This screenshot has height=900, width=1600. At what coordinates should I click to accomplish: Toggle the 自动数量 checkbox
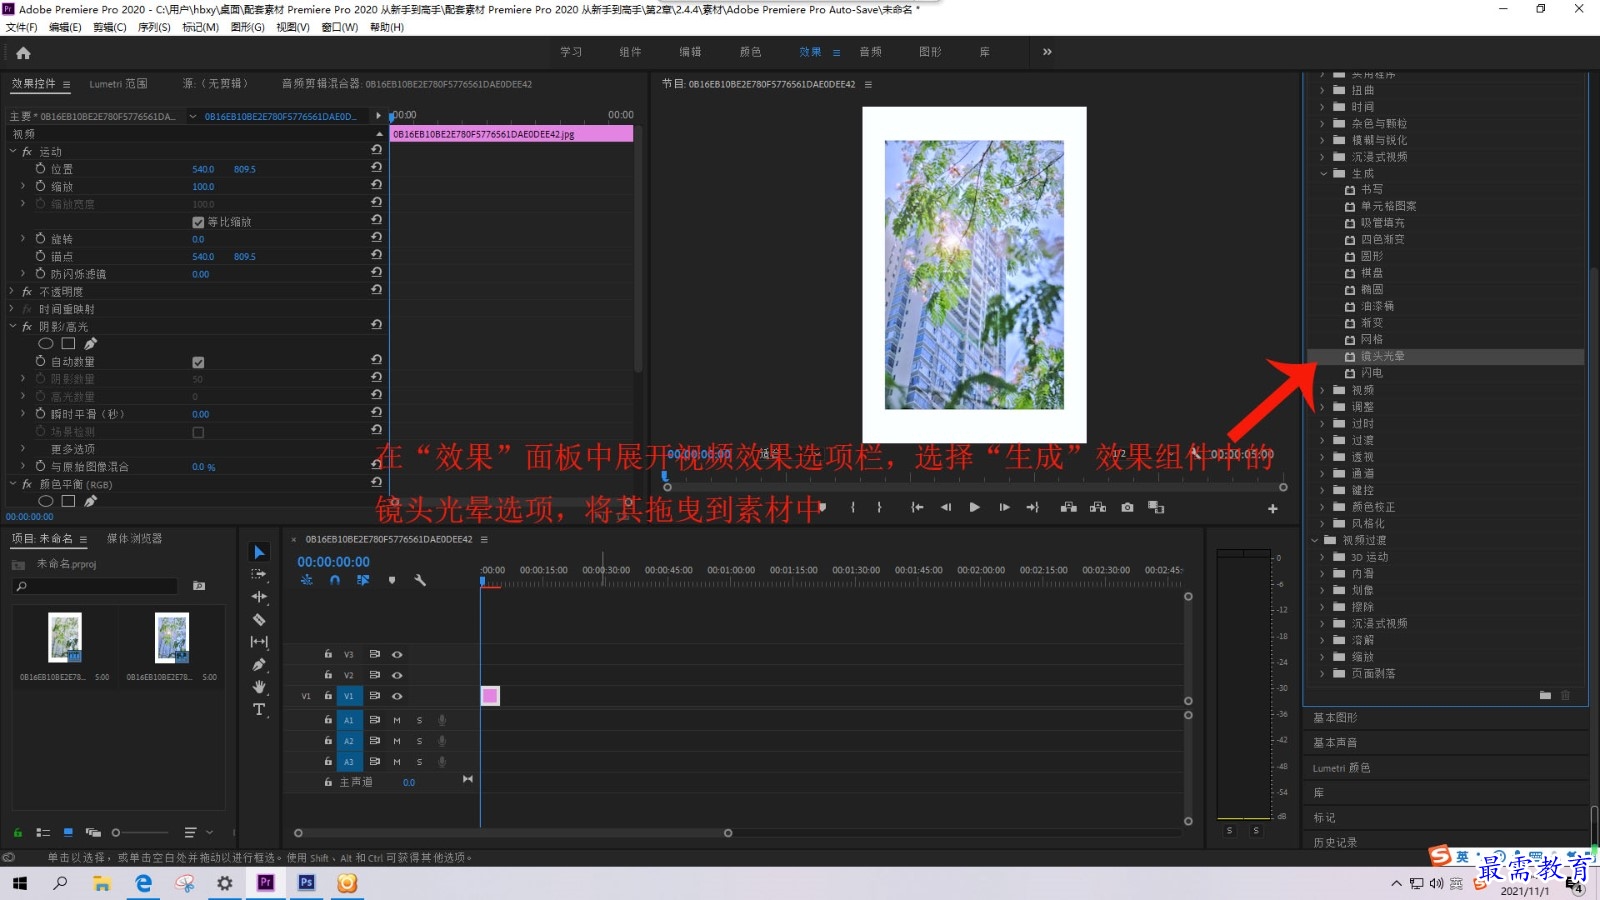[198, 362]
